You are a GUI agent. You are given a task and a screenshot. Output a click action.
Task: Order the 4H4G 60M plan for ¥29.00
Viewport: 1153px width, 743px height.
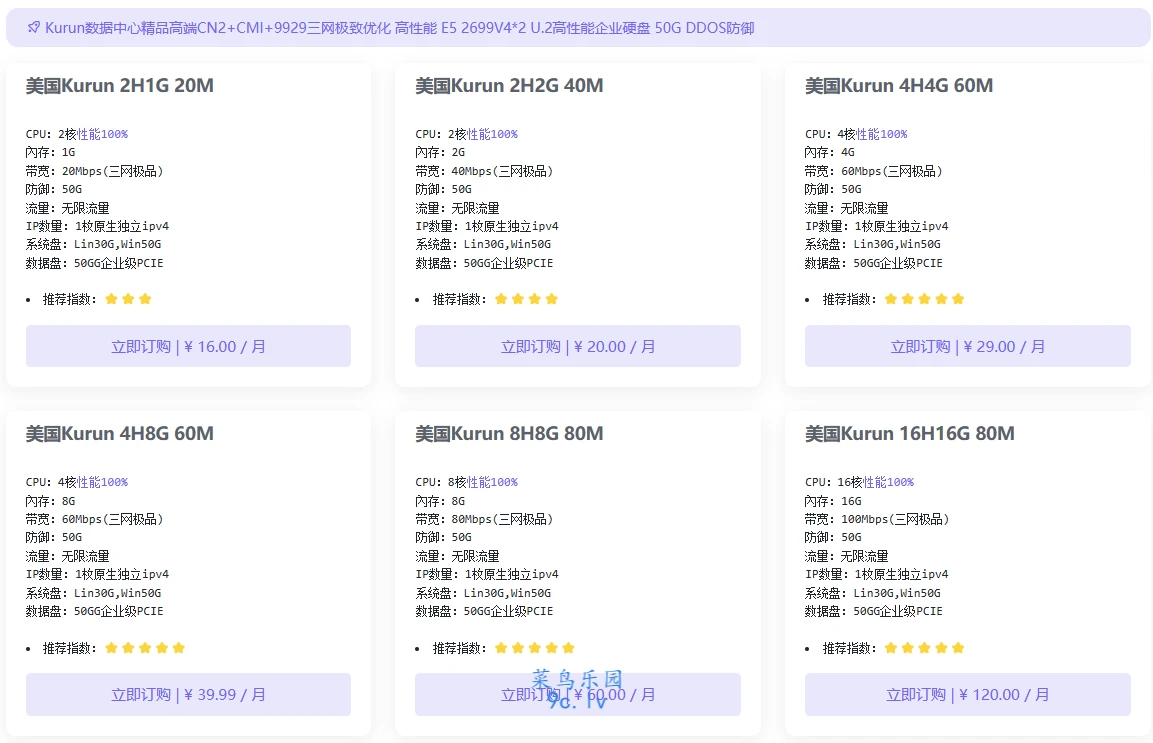pyautogui.click(x=968, y=346)
